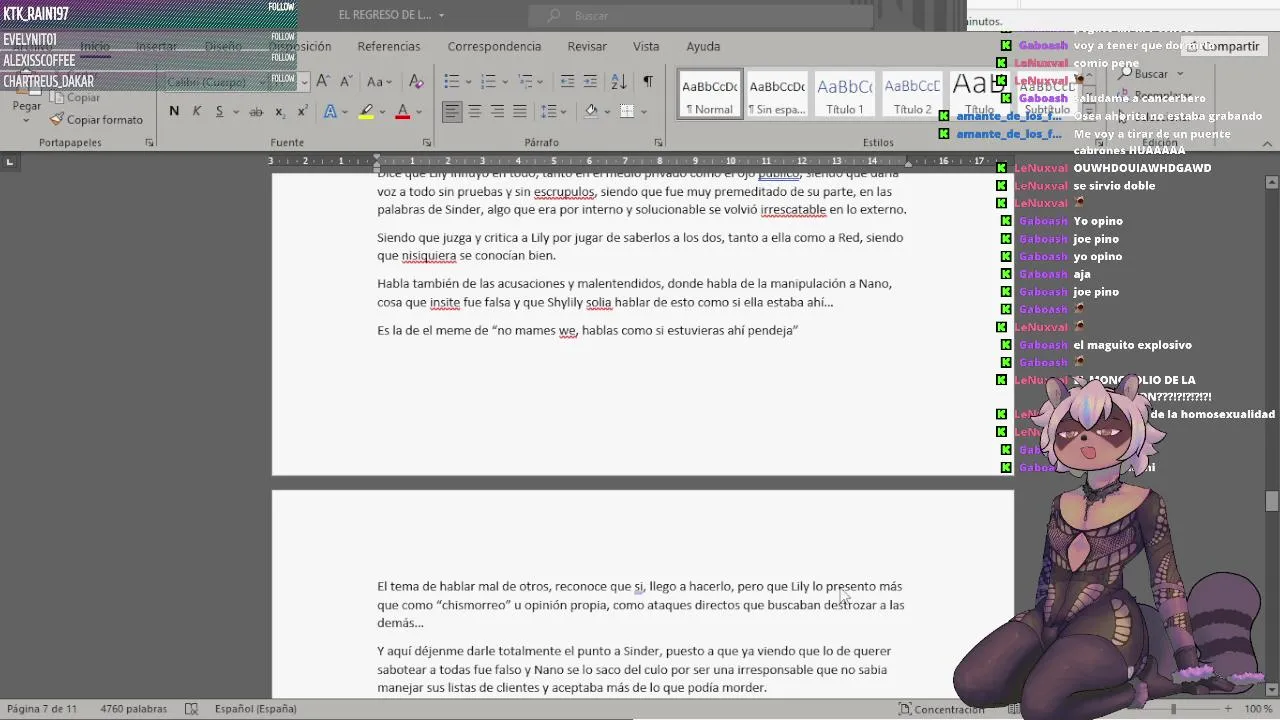The height and width of the screenshot is (720, 1280).
Task: Open the Correspondencia tab
Action: [494, 47]
